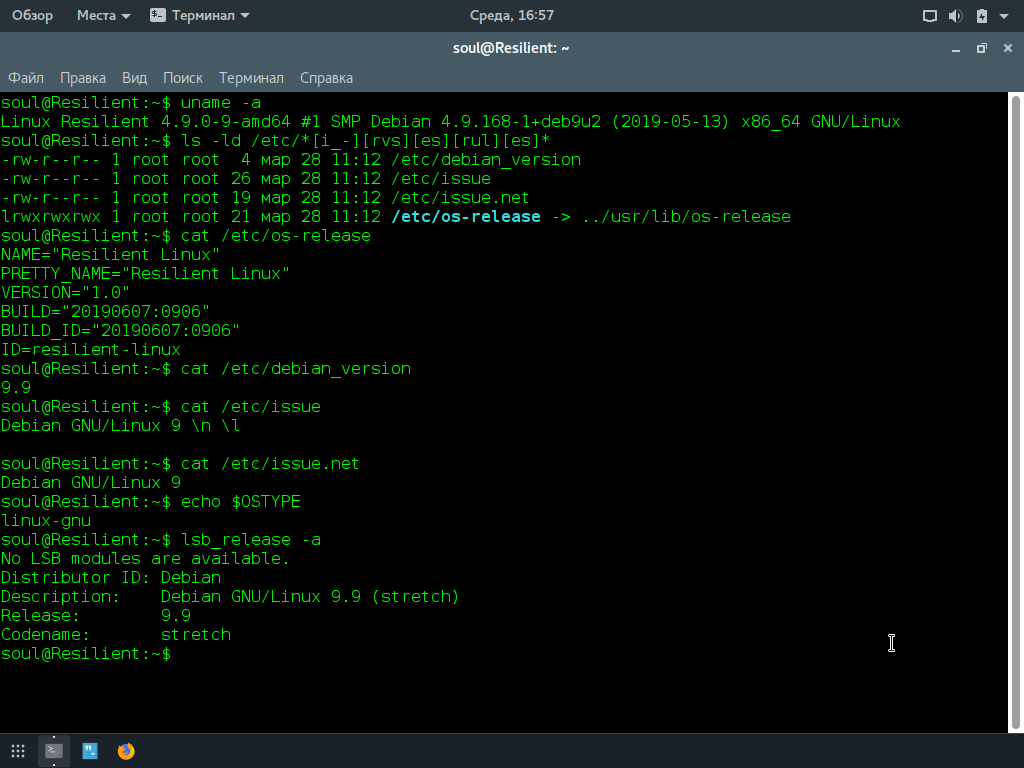Click the Среда, 16:57 clock

click(x=511, y=15)
